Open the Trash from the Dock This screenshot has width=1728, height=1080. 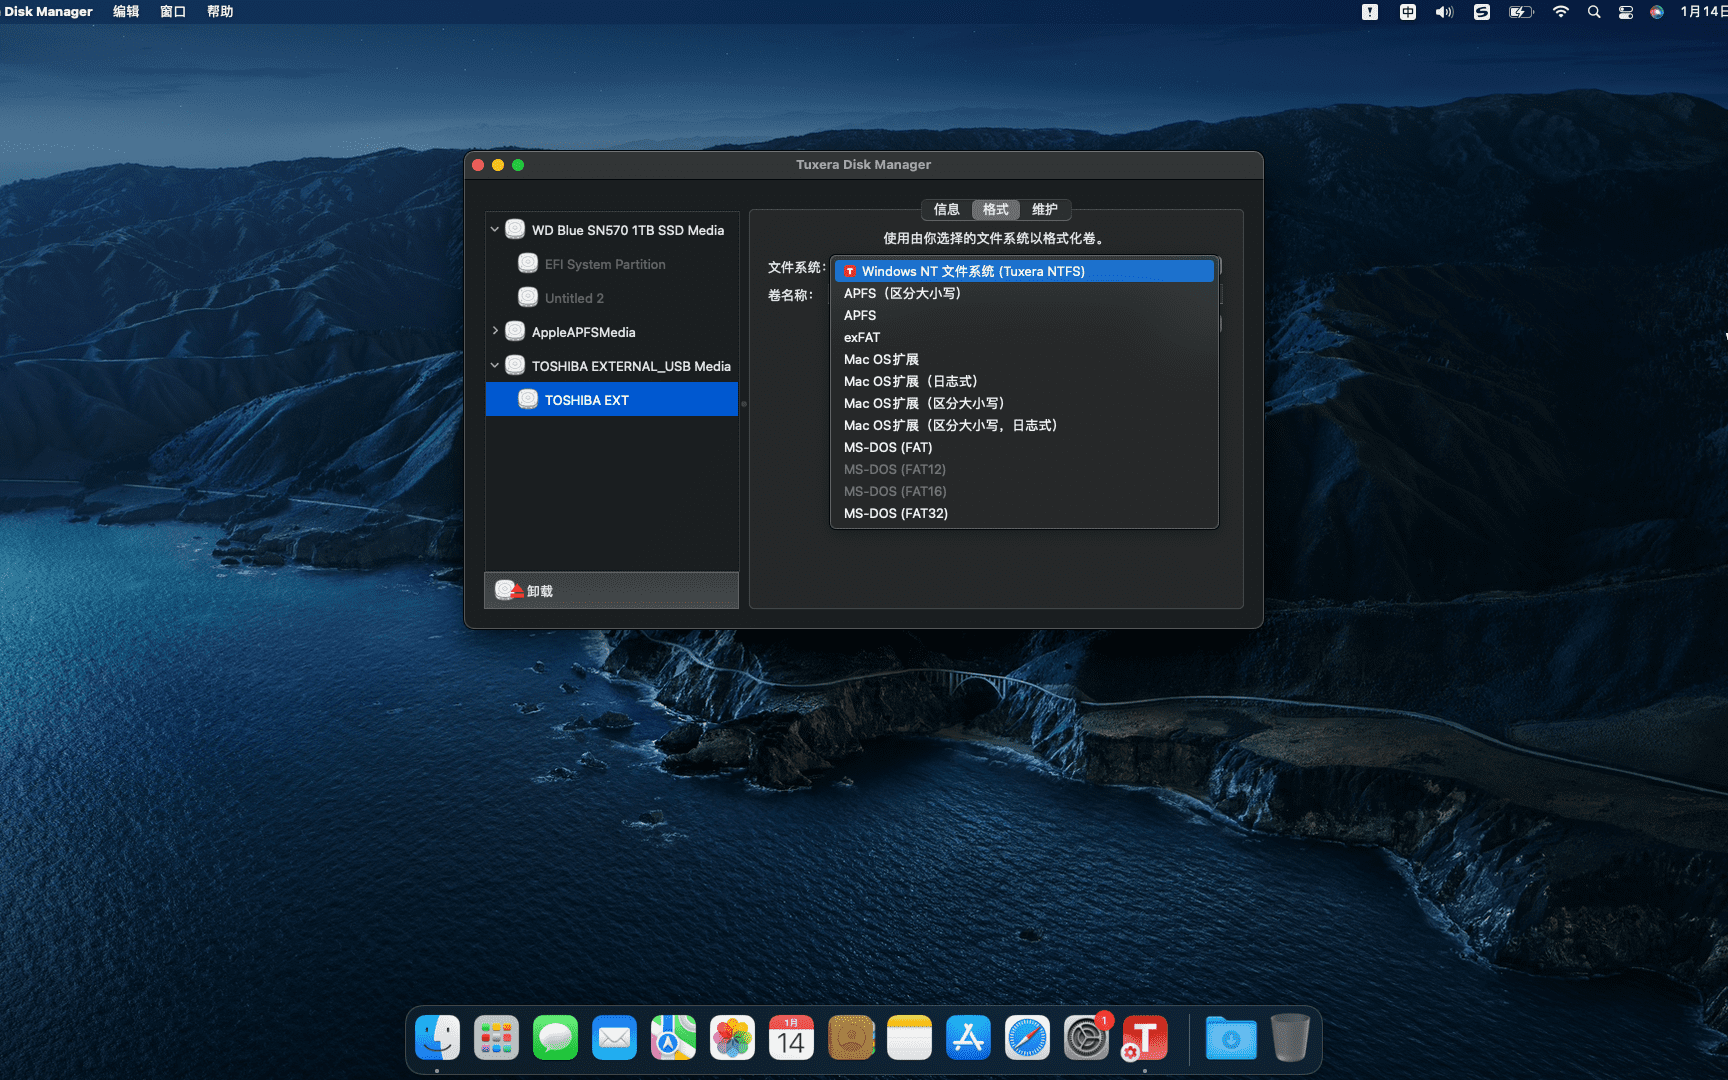(x=1290, y=1038)
